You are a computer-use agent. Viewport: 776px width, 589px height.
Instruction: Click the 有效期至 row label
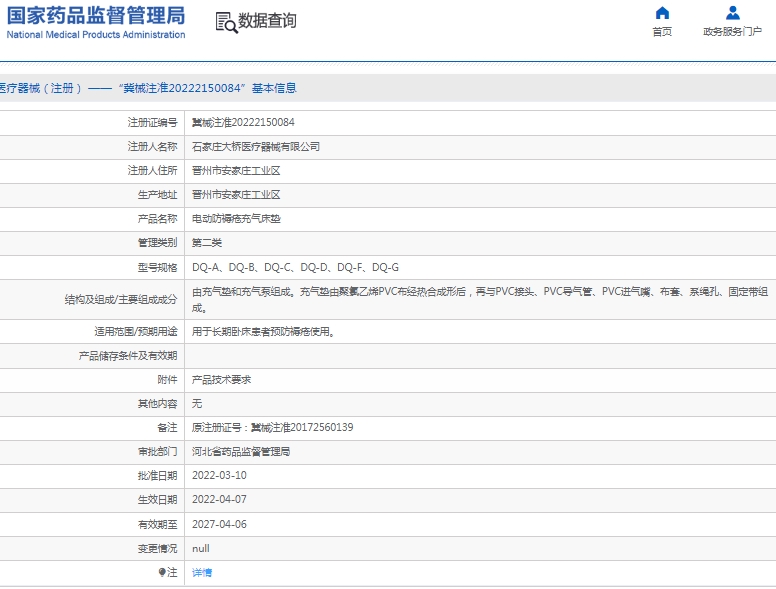point(157,524)
